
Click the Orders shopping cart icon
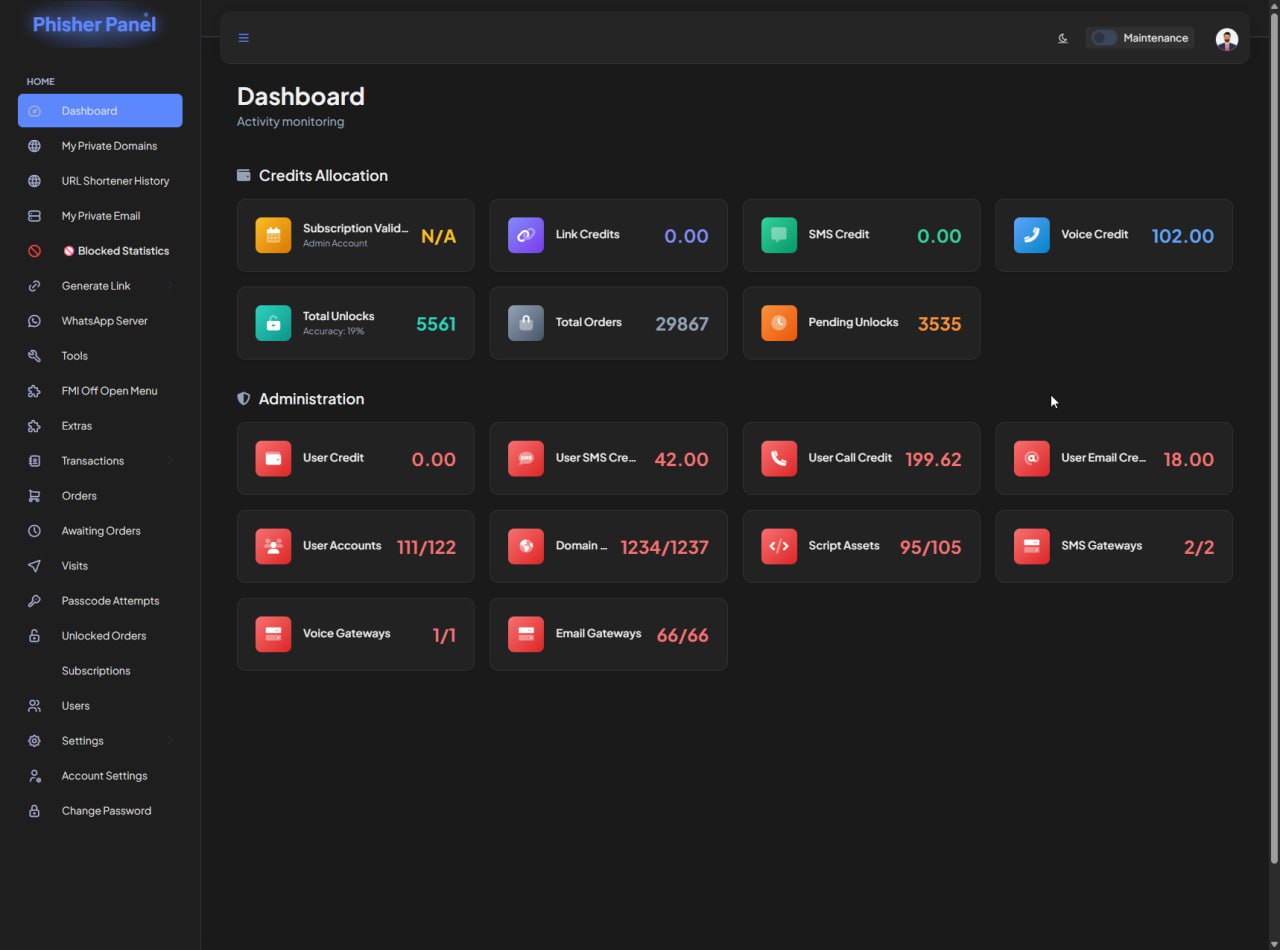tap(34, 496)
